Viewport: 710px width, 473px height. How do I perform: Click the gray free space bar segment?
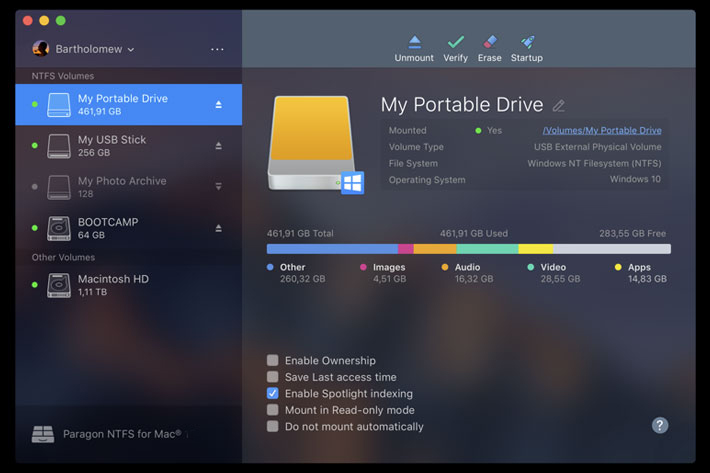[612, 249]
